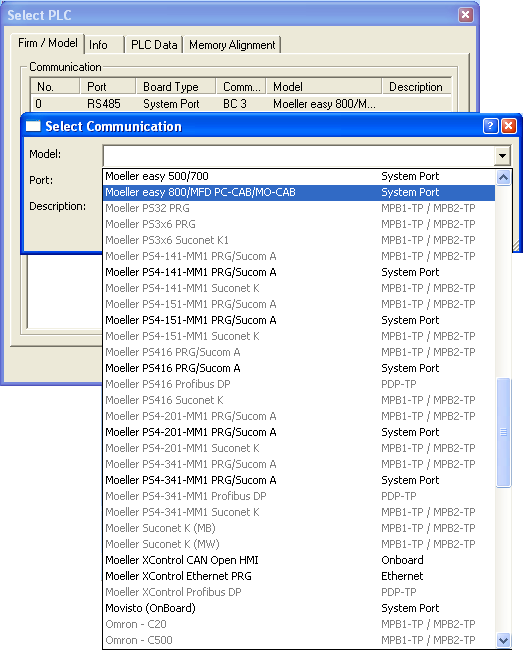The image size is (523, 654).
Task: Pick Moeller PS4-151-MM1 PRG/Sucom A System Port
Action: coord(299,320)
